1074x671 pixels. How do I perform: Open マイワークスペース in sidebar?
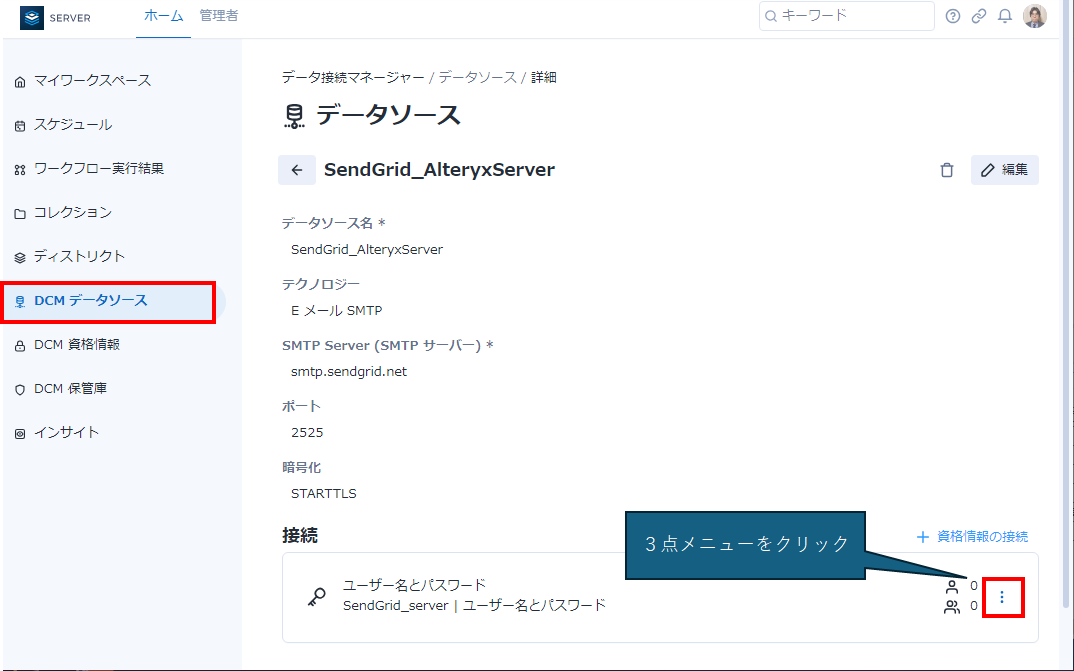[x=92, y=81]
